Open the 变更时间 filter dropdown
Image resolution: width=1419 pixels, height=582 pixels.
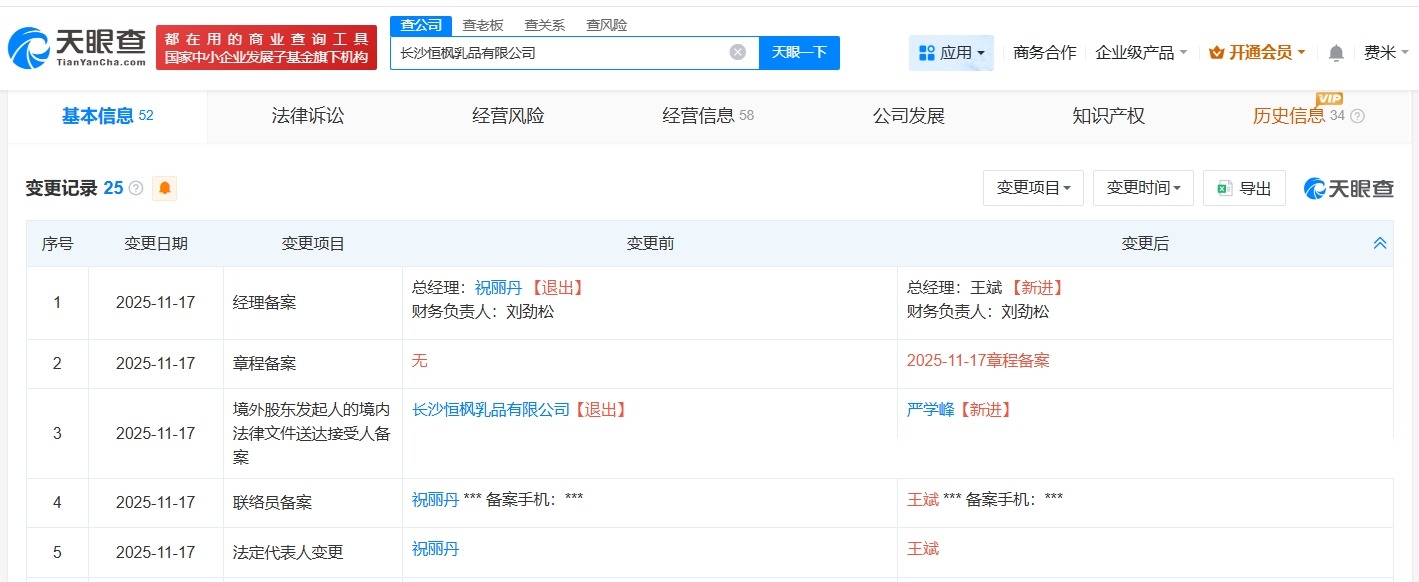pos(1143,188)
